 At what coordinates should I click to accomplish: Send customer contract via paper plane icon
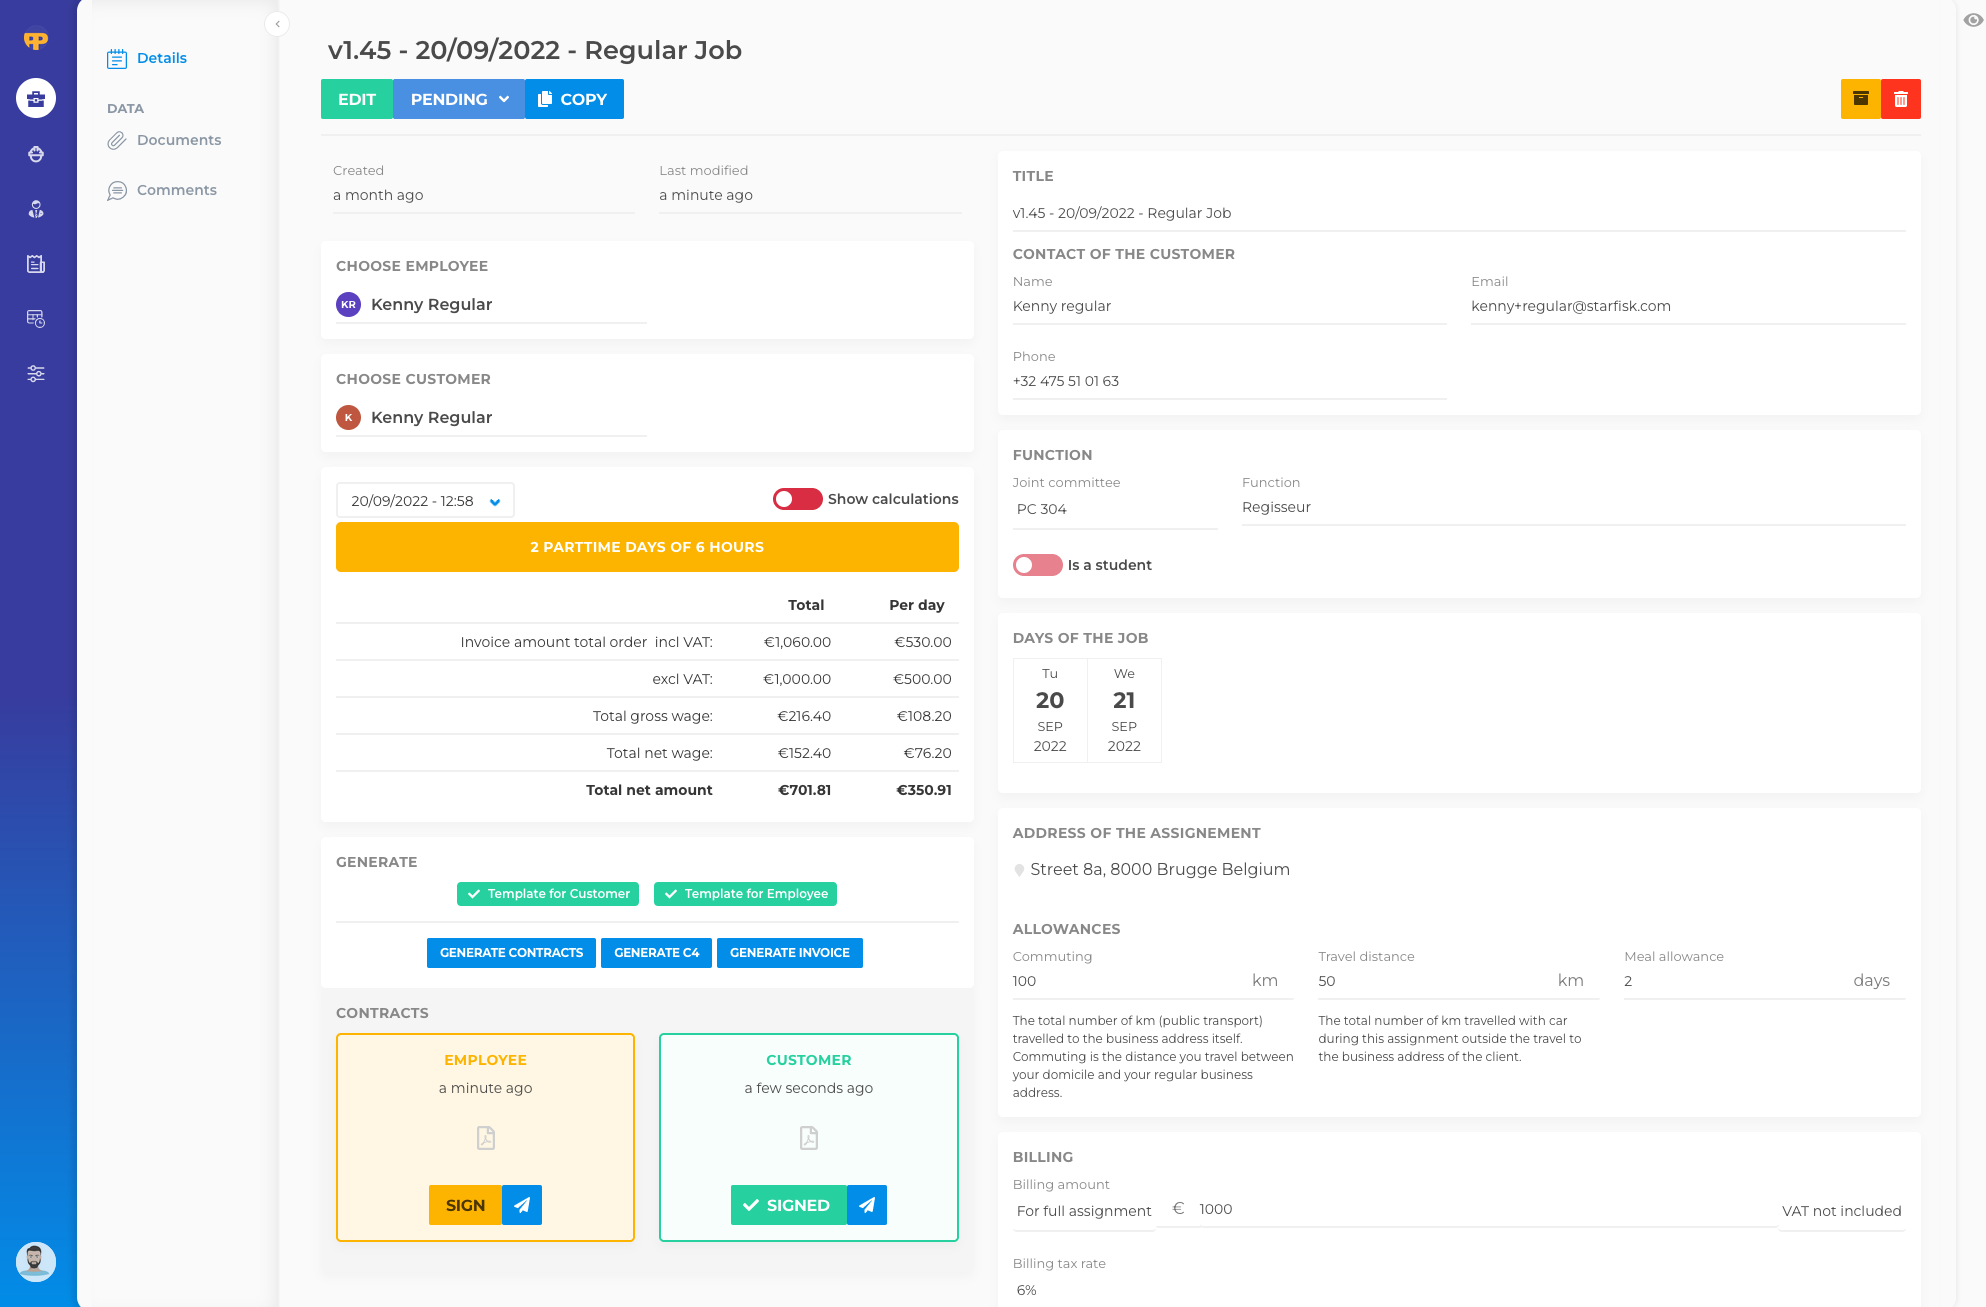click(867, 1205)
